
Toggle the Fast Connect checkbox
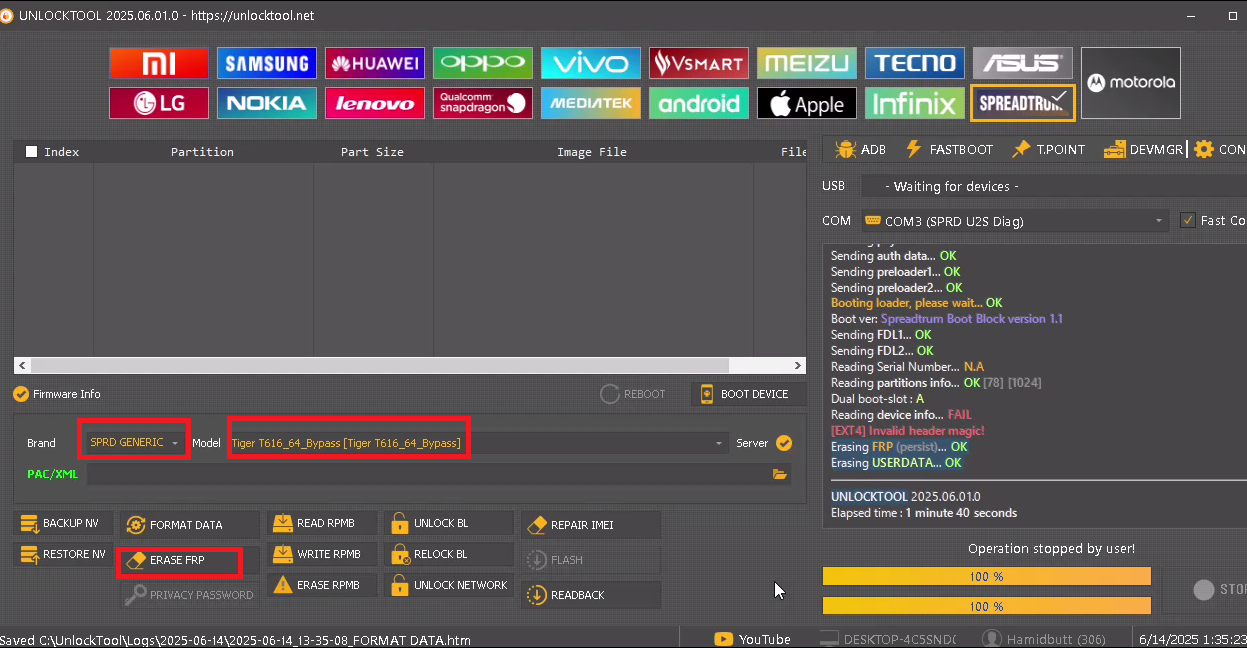(1188, 220)
